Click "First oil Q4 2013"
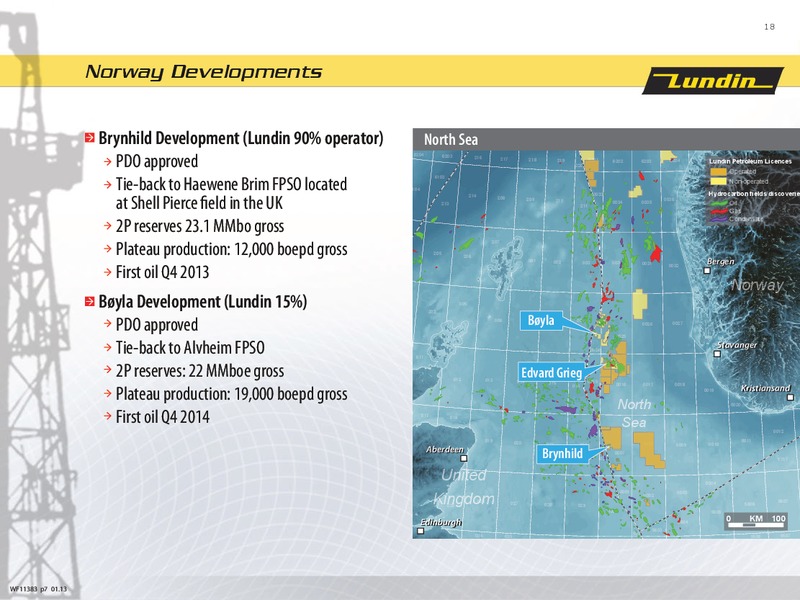This screenshot has height=600, width=800. click(162, 272)
